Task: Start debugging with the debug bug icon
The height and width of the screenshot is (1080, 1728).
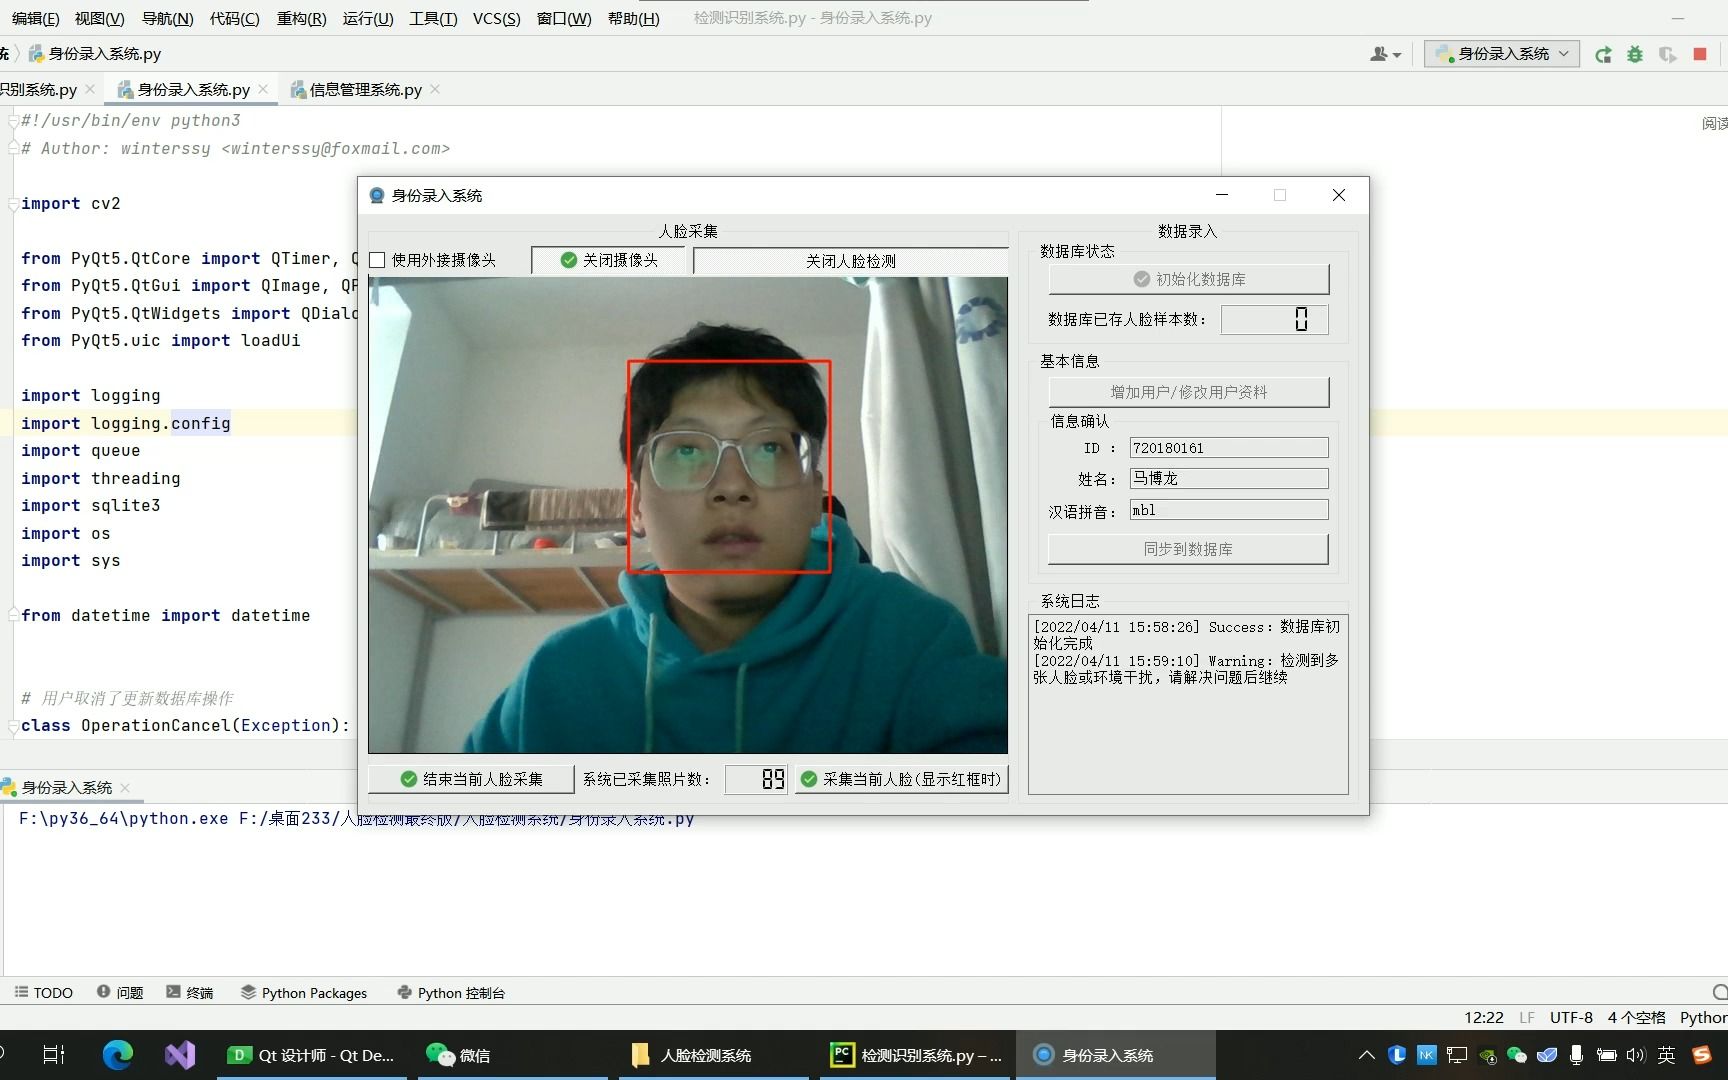Action: coord(1634,54)
